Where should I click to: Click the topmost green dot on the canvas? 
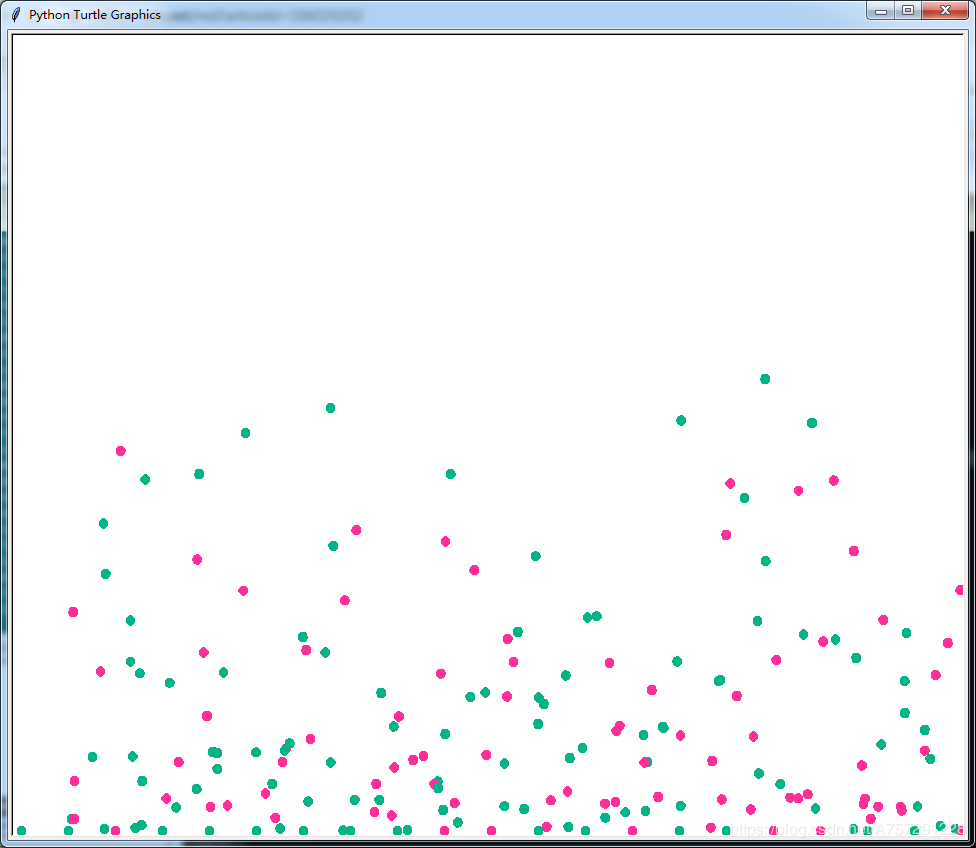(x=765, y=379)
